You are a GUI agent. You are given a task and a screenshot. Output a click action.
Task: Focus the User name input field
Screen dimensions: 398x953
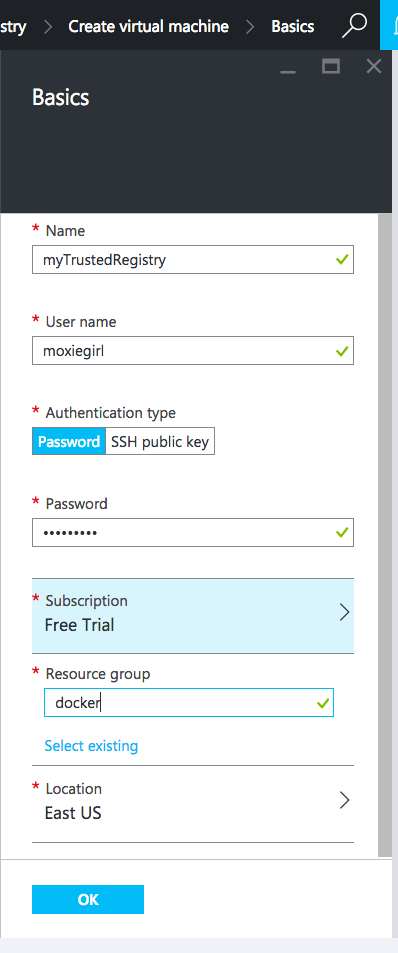(x=193, y=351)
